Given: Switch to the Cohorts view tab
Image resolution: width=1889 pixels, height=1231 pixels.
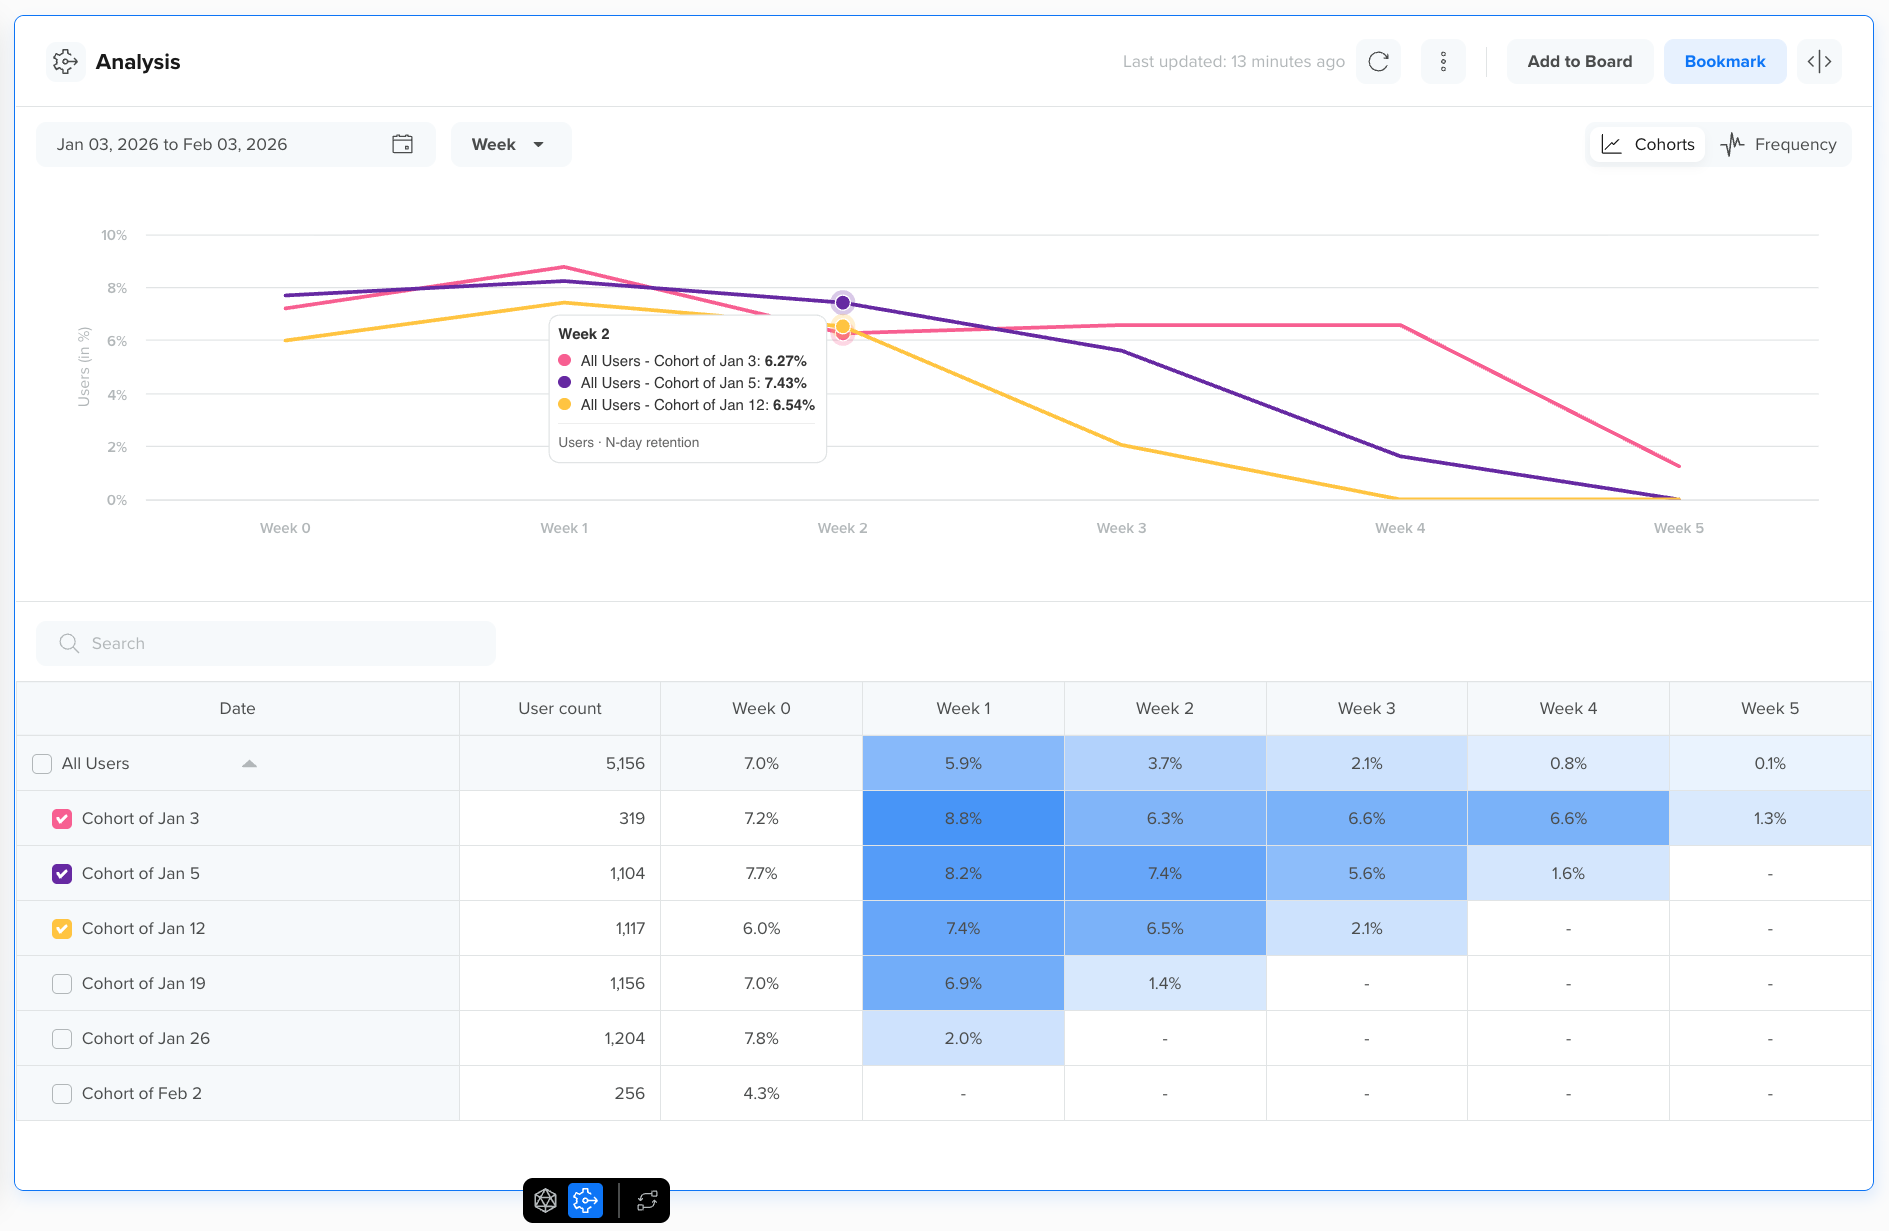Looking at the screenshot, I should click(1648, 144).
